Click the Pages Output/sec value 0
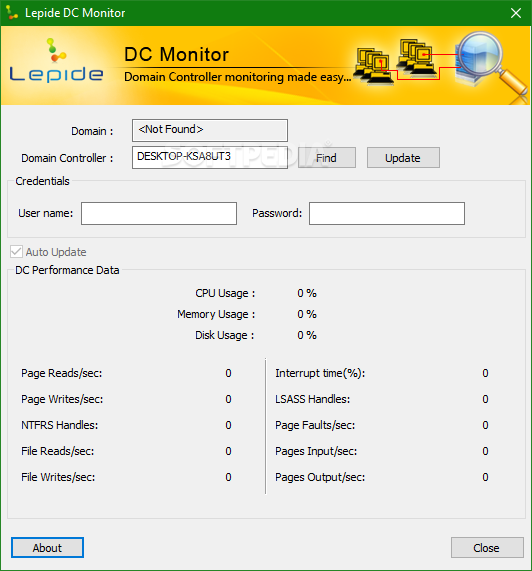Viewport: 532px width, 571px height. tap(485, 477)
